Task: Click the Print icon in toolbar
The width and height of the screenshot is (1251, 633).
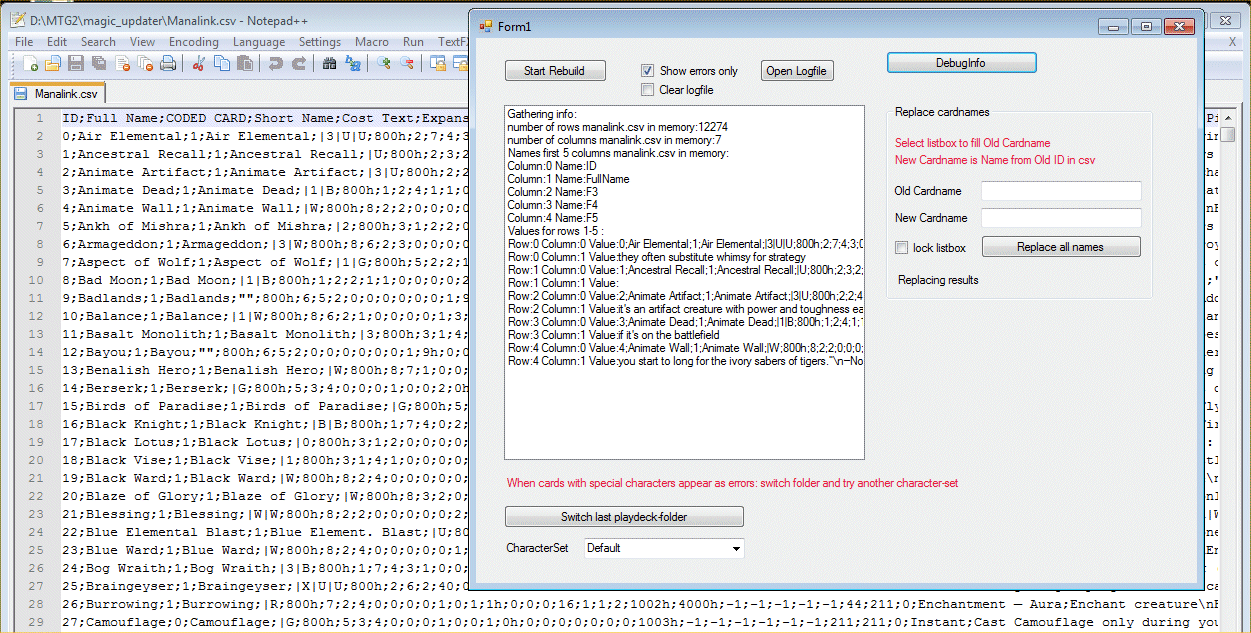Action: coord(168,64)
